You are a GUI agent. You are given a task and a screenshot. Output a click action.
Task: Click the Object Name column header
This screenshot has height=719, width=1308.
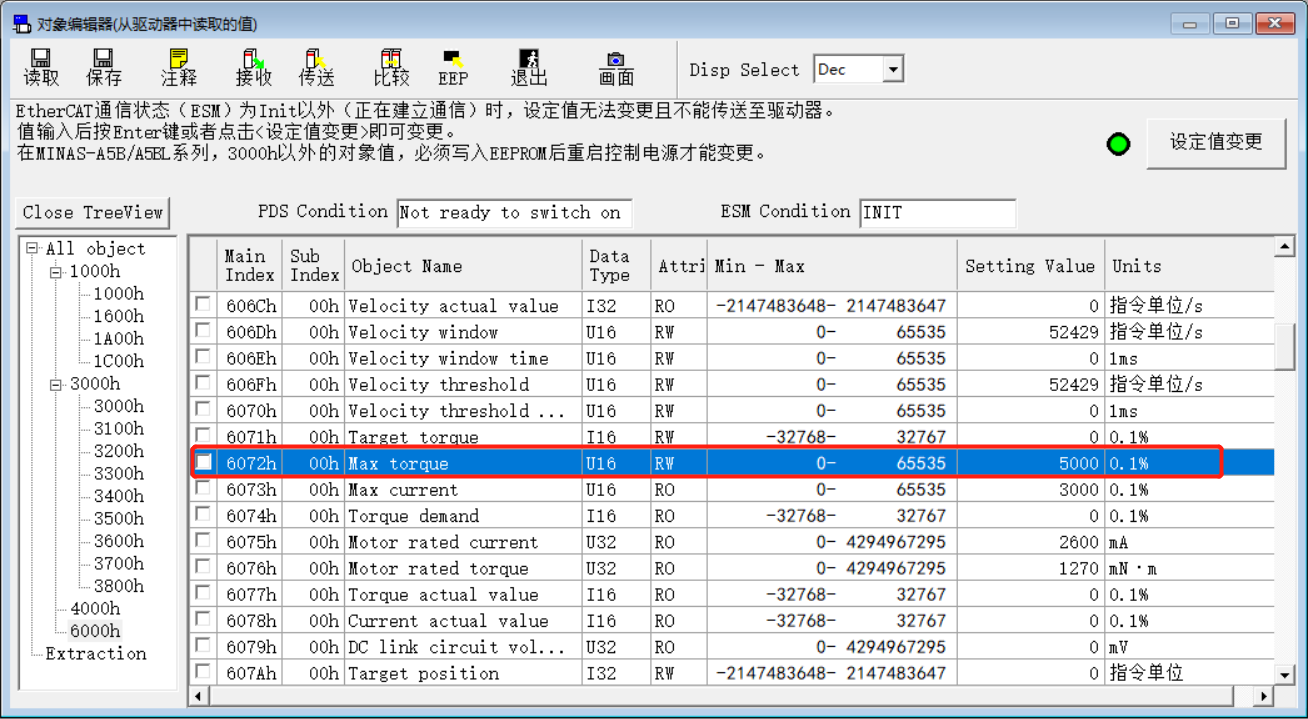[x=463, y=266]
